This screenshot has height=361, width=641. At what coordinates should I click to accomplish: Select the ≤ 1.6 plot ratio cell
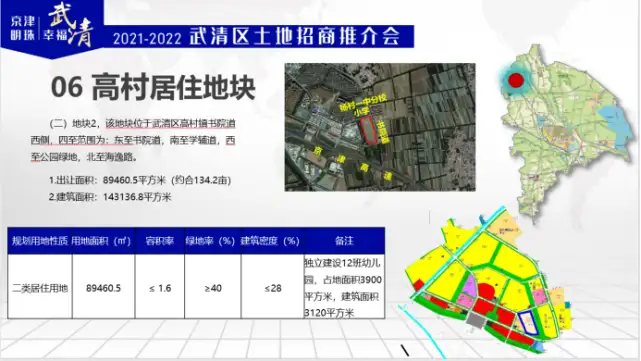pyautogui.click(x=160, y=288)
